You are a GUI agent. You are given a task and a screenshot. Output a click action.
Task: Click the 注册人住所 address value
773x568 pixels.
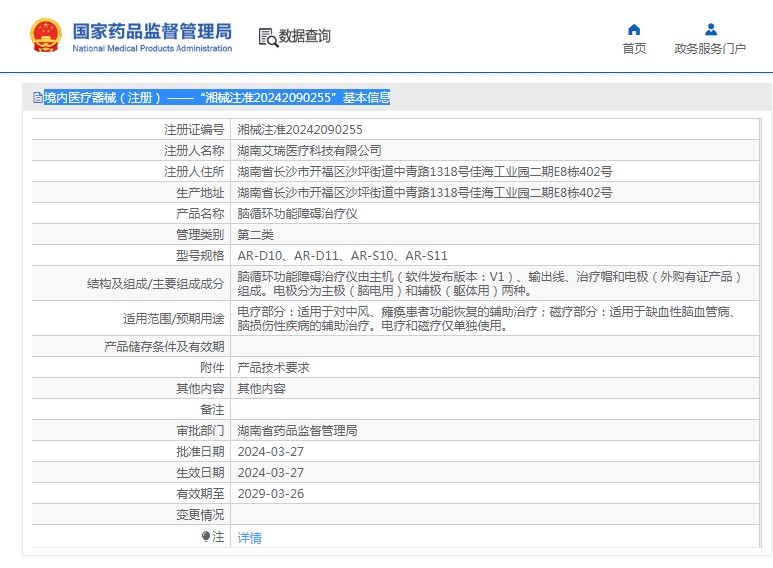[424, 172]
